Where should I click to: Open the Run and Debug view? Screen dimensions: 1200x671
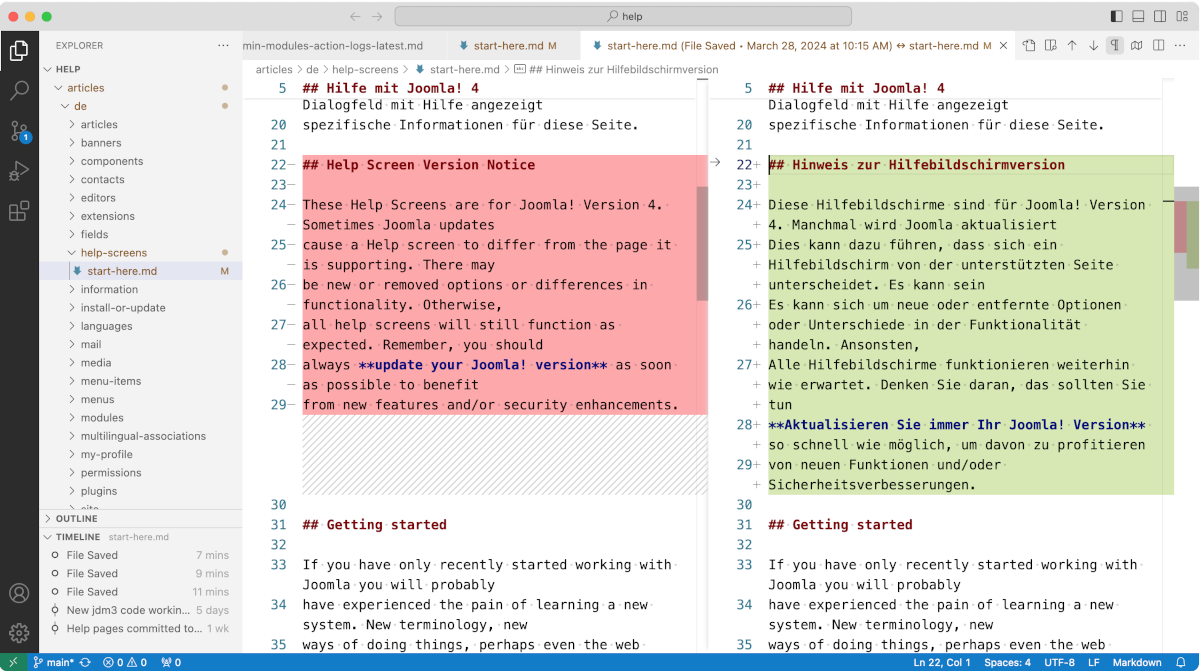click(x=19, y=171)
